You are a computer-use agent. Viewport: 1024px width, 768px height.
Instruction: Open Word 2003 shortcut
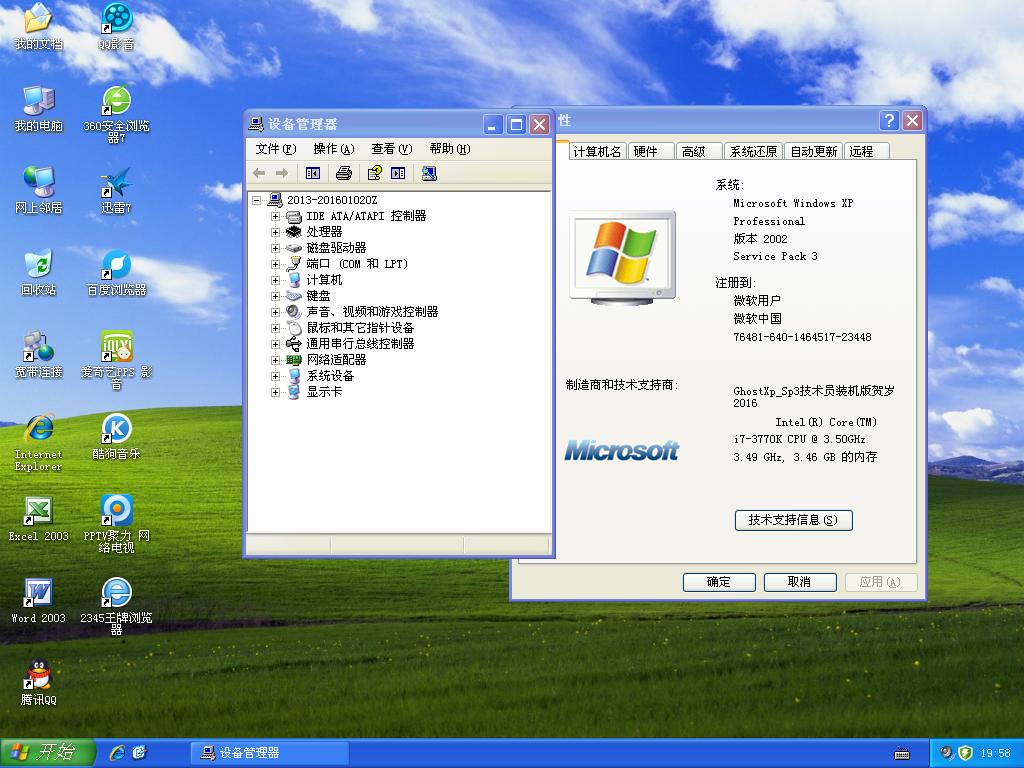[38, 601]
